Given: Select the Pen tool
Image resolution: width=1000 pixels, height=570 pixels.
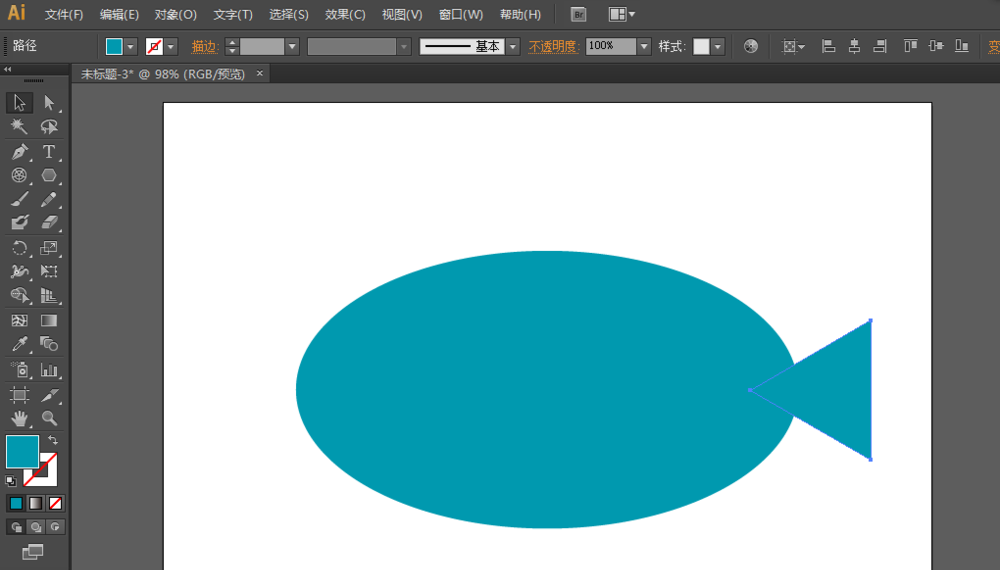Looking at the screenshot, I should (19, 152).
